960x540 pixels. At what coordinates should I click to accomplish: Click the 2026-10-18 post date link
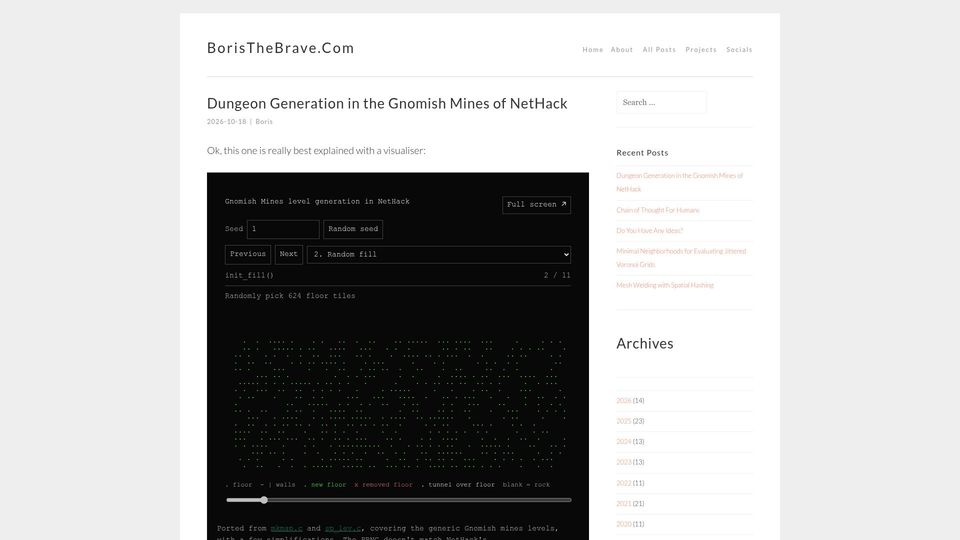pos(227,122)
